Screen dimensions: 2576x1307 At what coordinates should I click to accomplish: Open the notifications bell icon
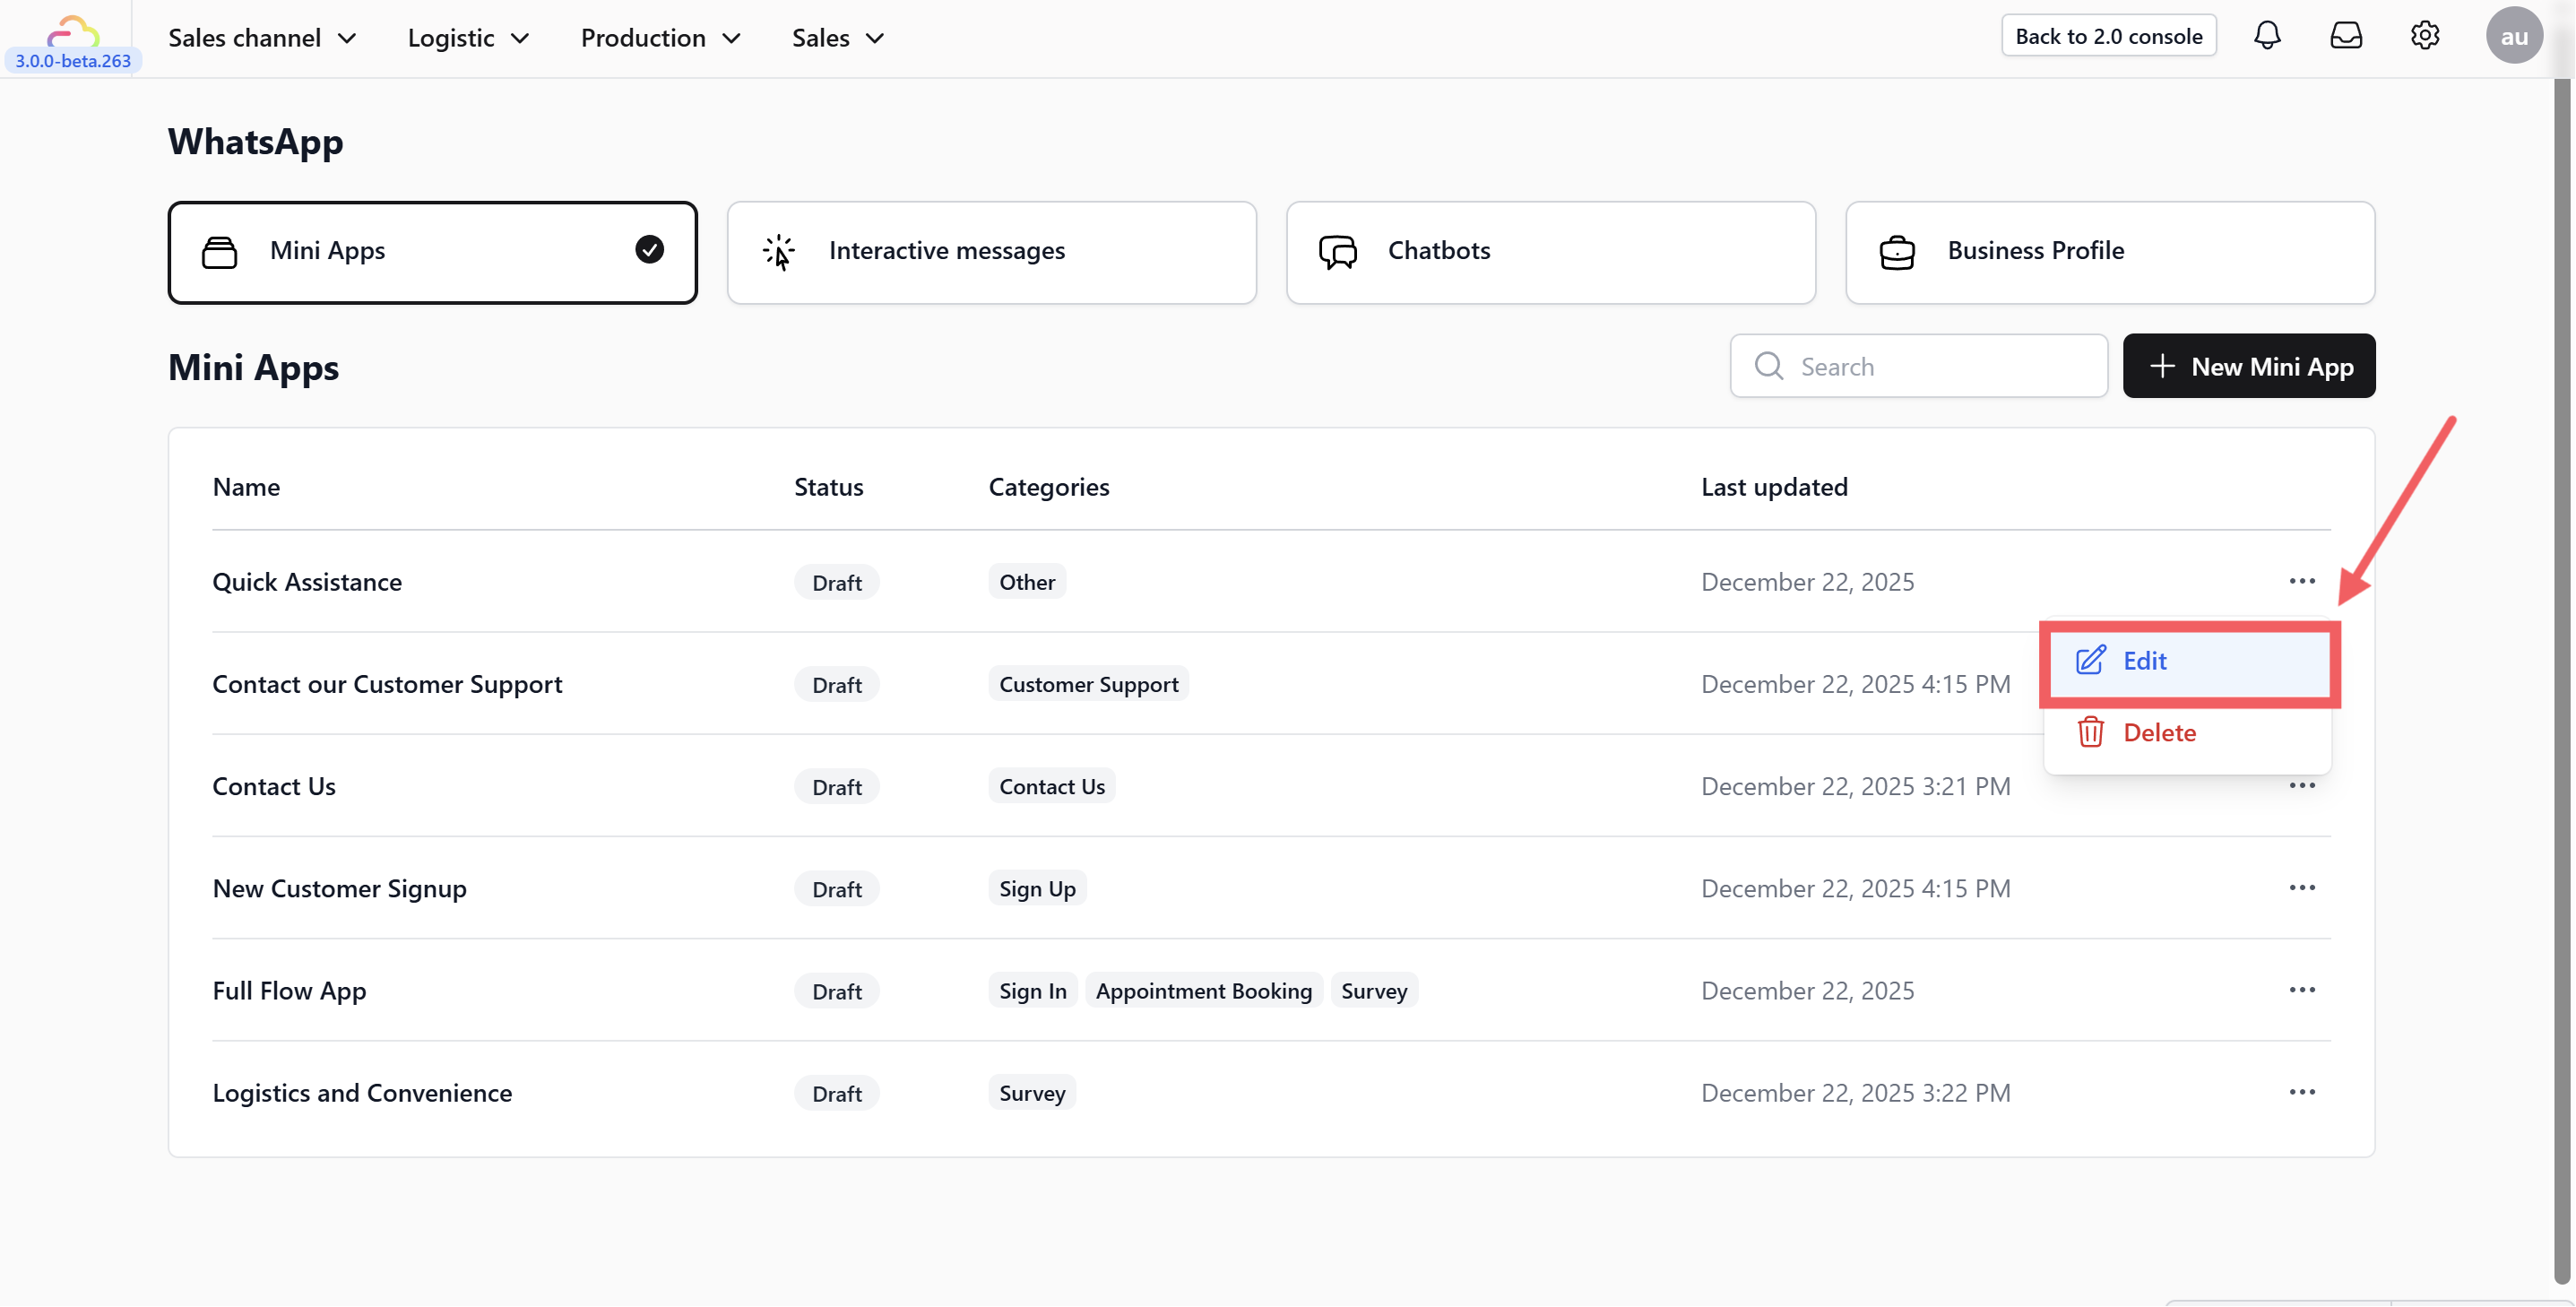coord(2267,36)
